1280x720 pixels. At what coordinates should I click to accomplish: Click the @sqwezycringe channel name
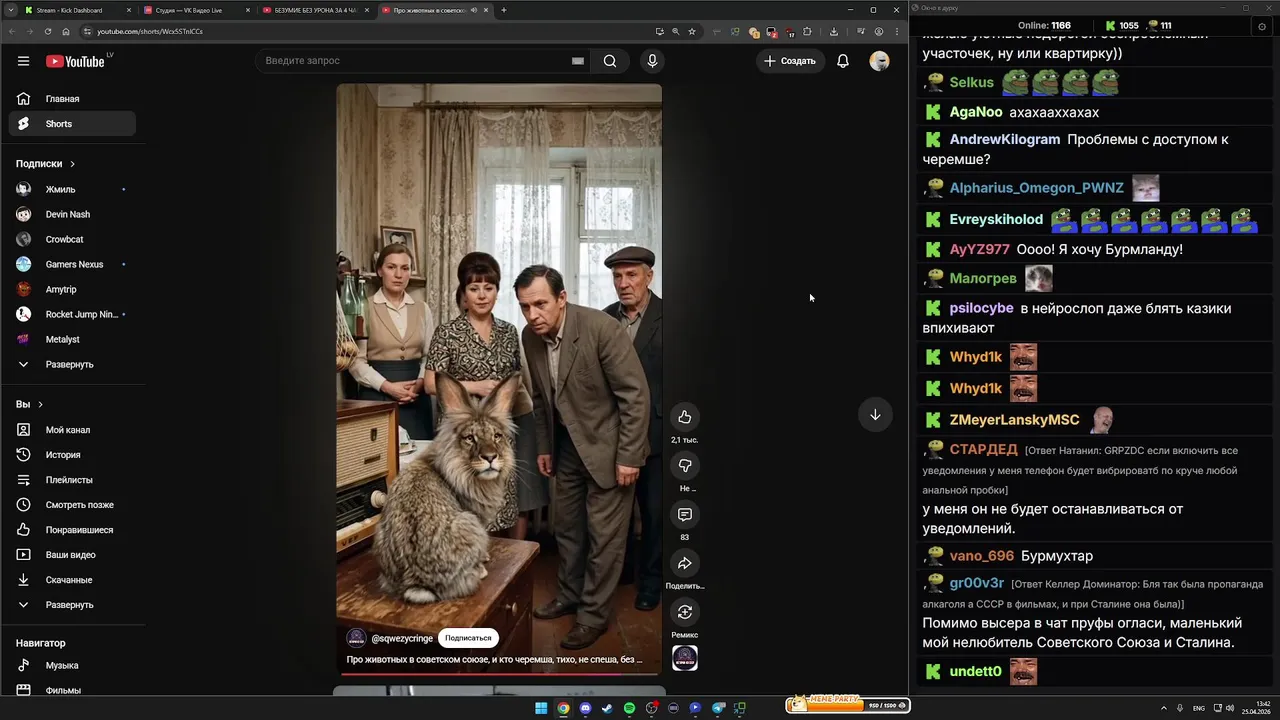point(402,638)
